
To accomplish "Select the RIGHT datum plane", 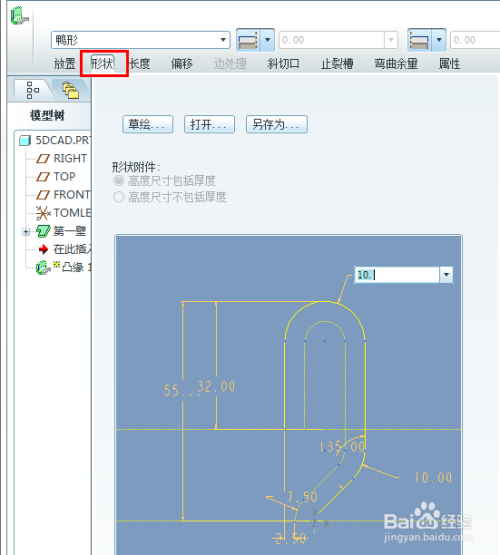I will click(x=62, y=158).
